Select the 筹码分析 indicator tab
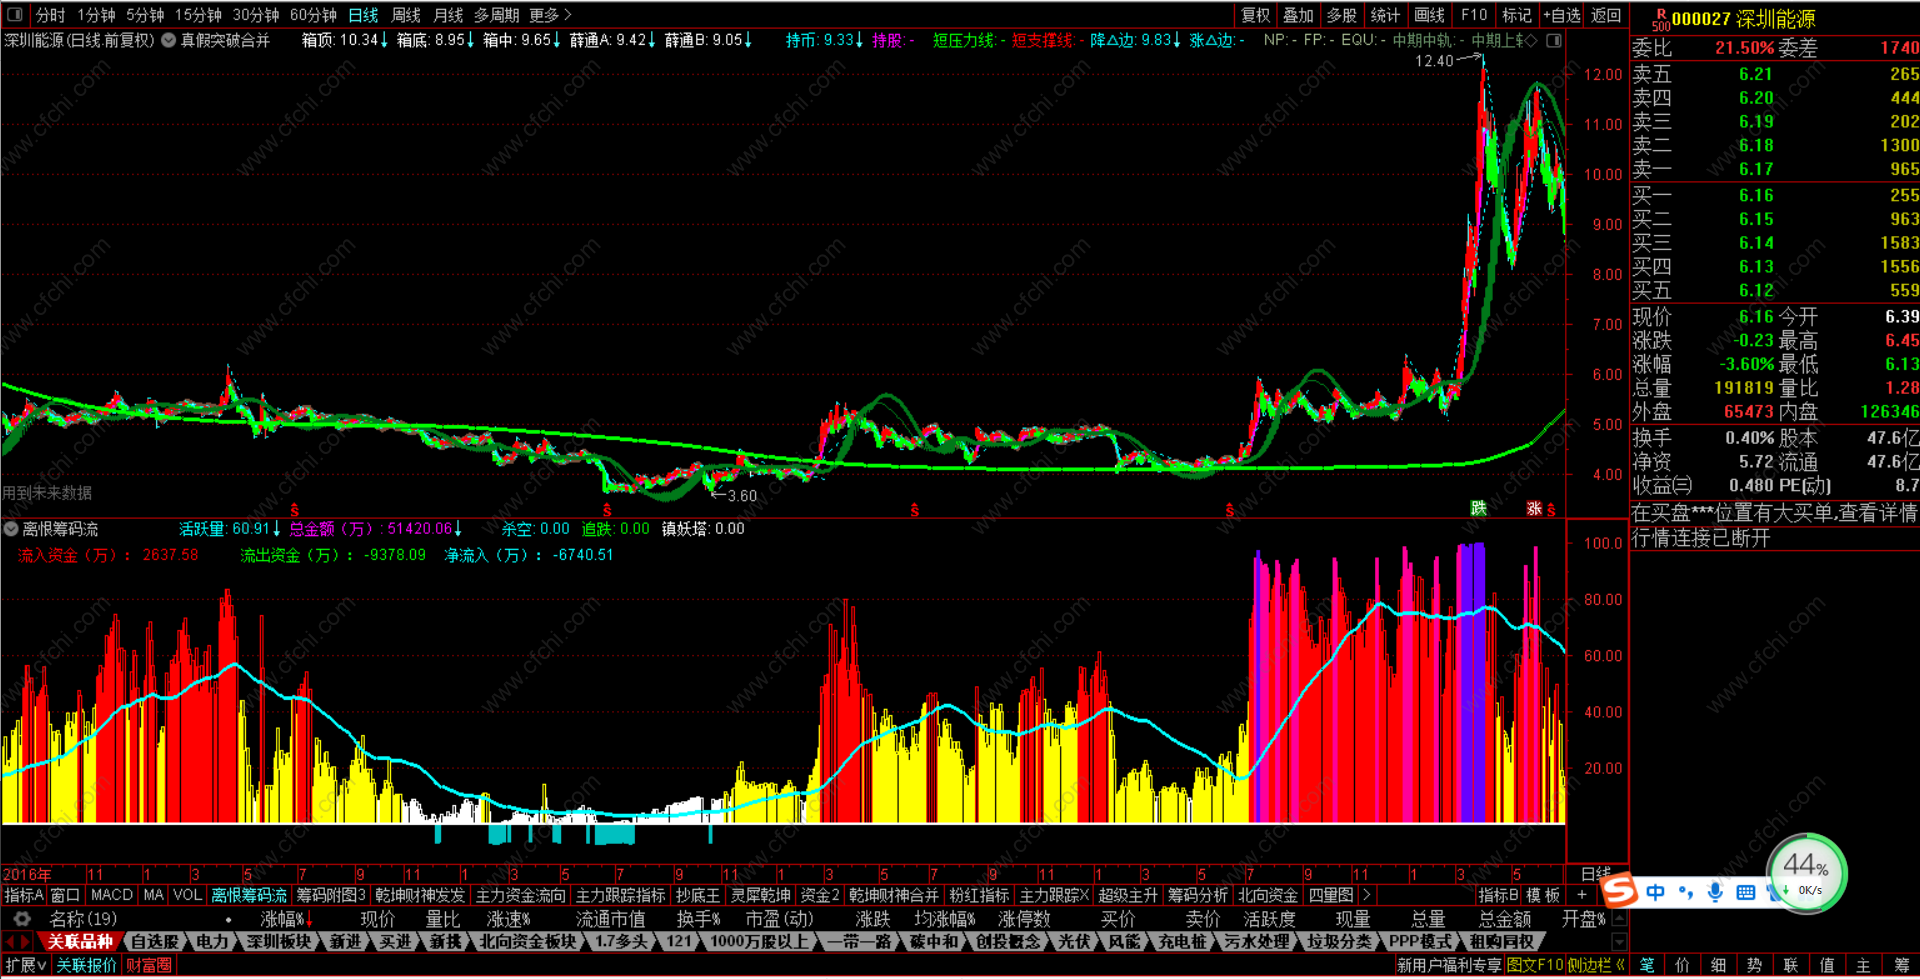 click(x=1197, y=895)
